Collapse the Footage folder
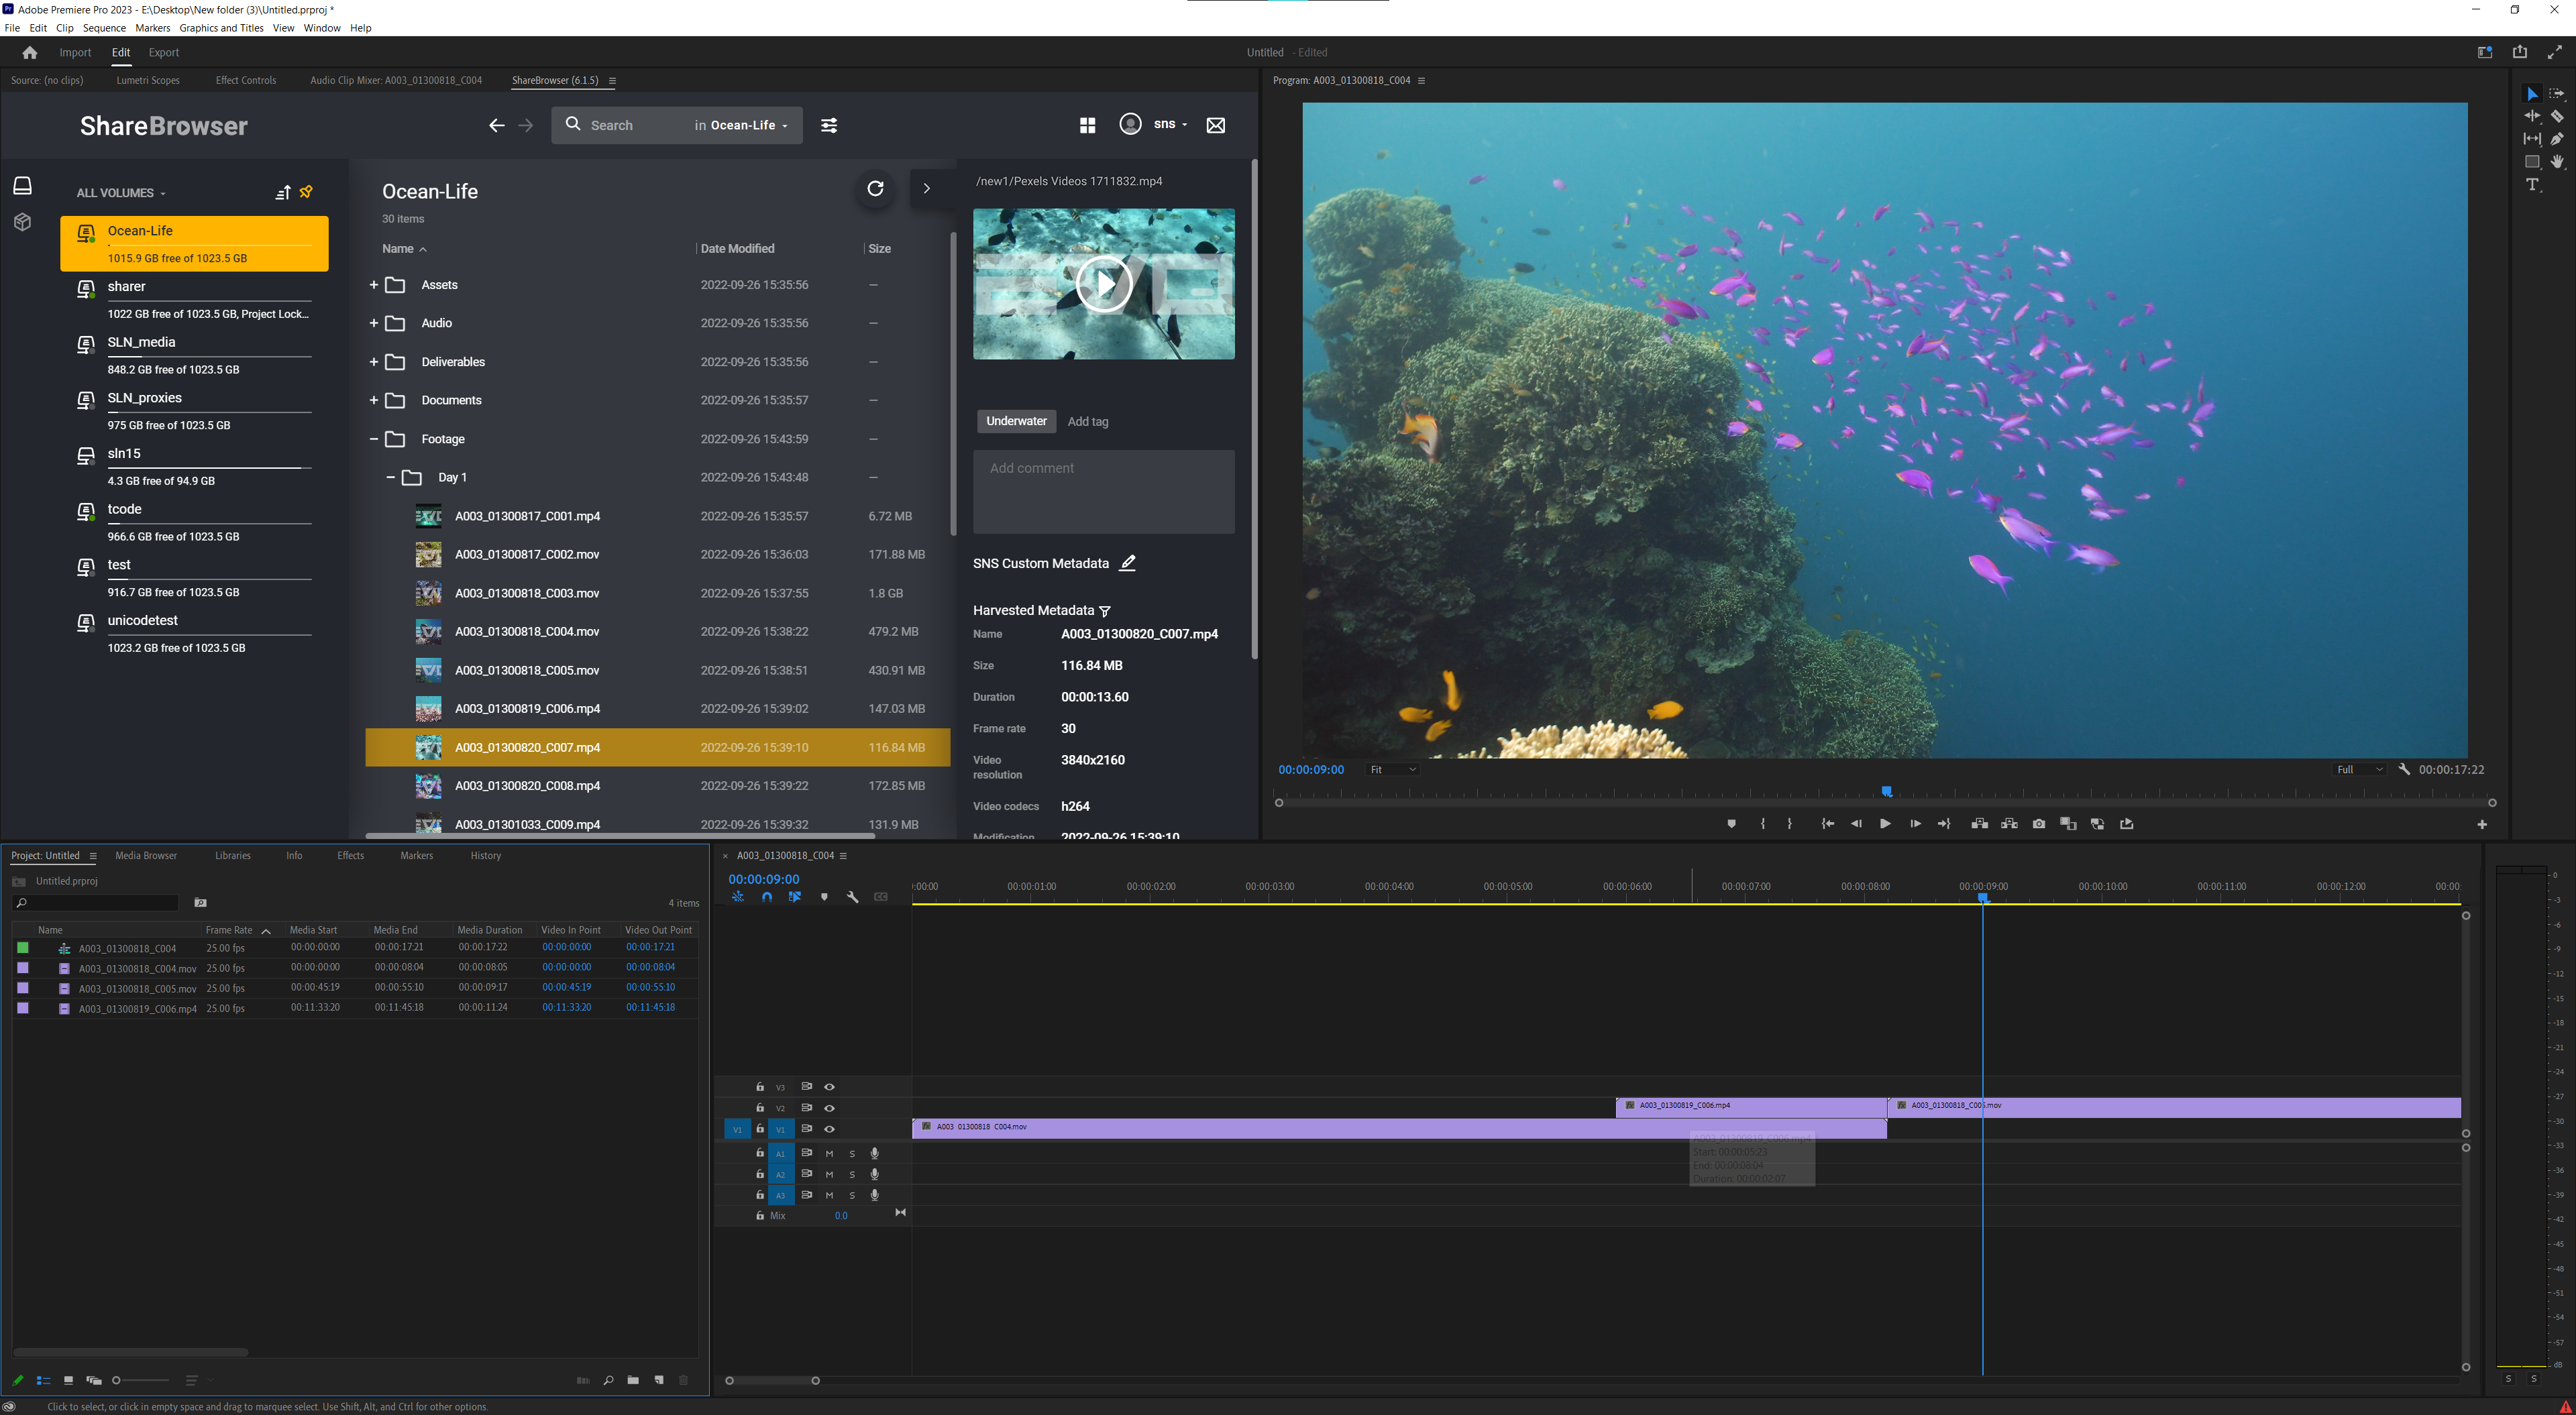The image size is (2576, 1415). point(374,439)
